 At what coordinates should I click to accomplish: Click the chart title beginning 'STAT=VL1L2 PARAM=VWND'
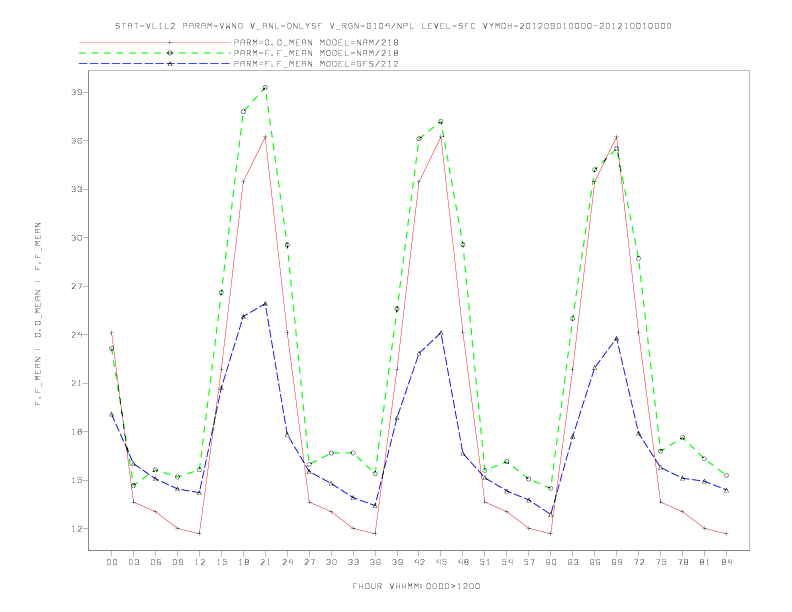(393, 26)
